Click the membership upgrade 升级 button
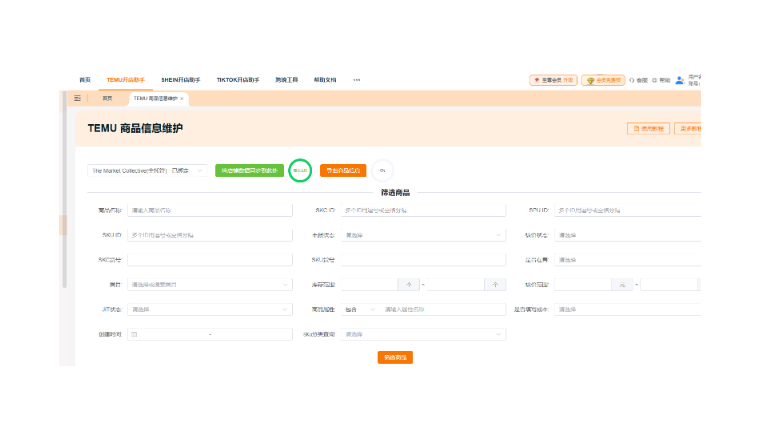 click(x=553, y=80)
